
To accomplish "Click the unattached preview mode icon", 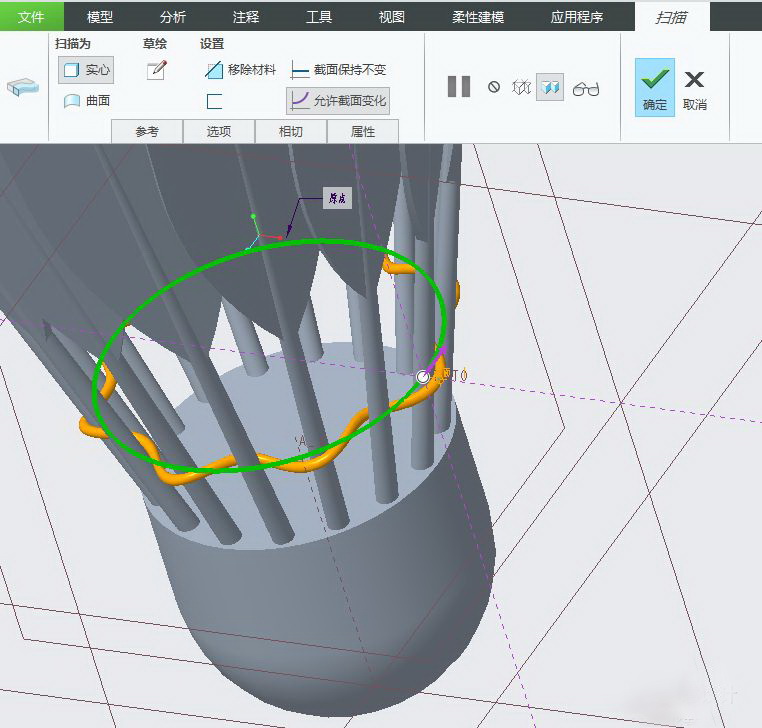I will pos(521,88).
